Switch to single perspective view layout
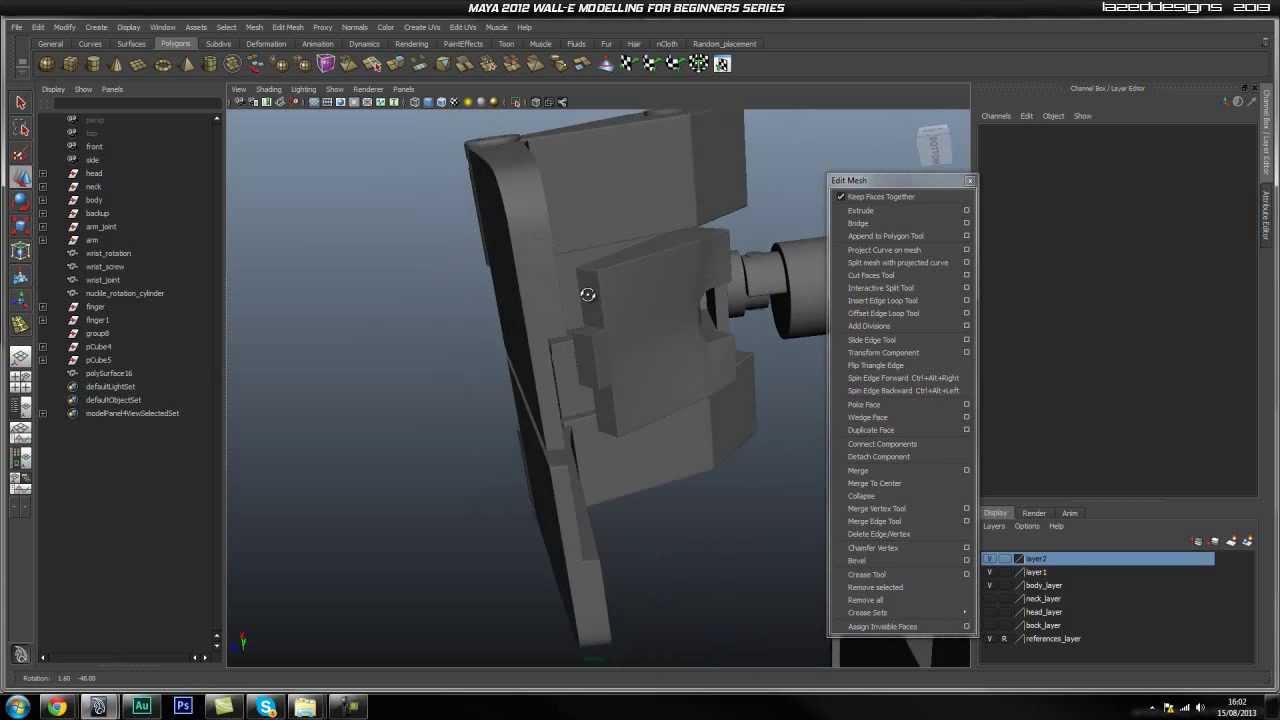This screenshot has width=1280, height=720. 21,357
